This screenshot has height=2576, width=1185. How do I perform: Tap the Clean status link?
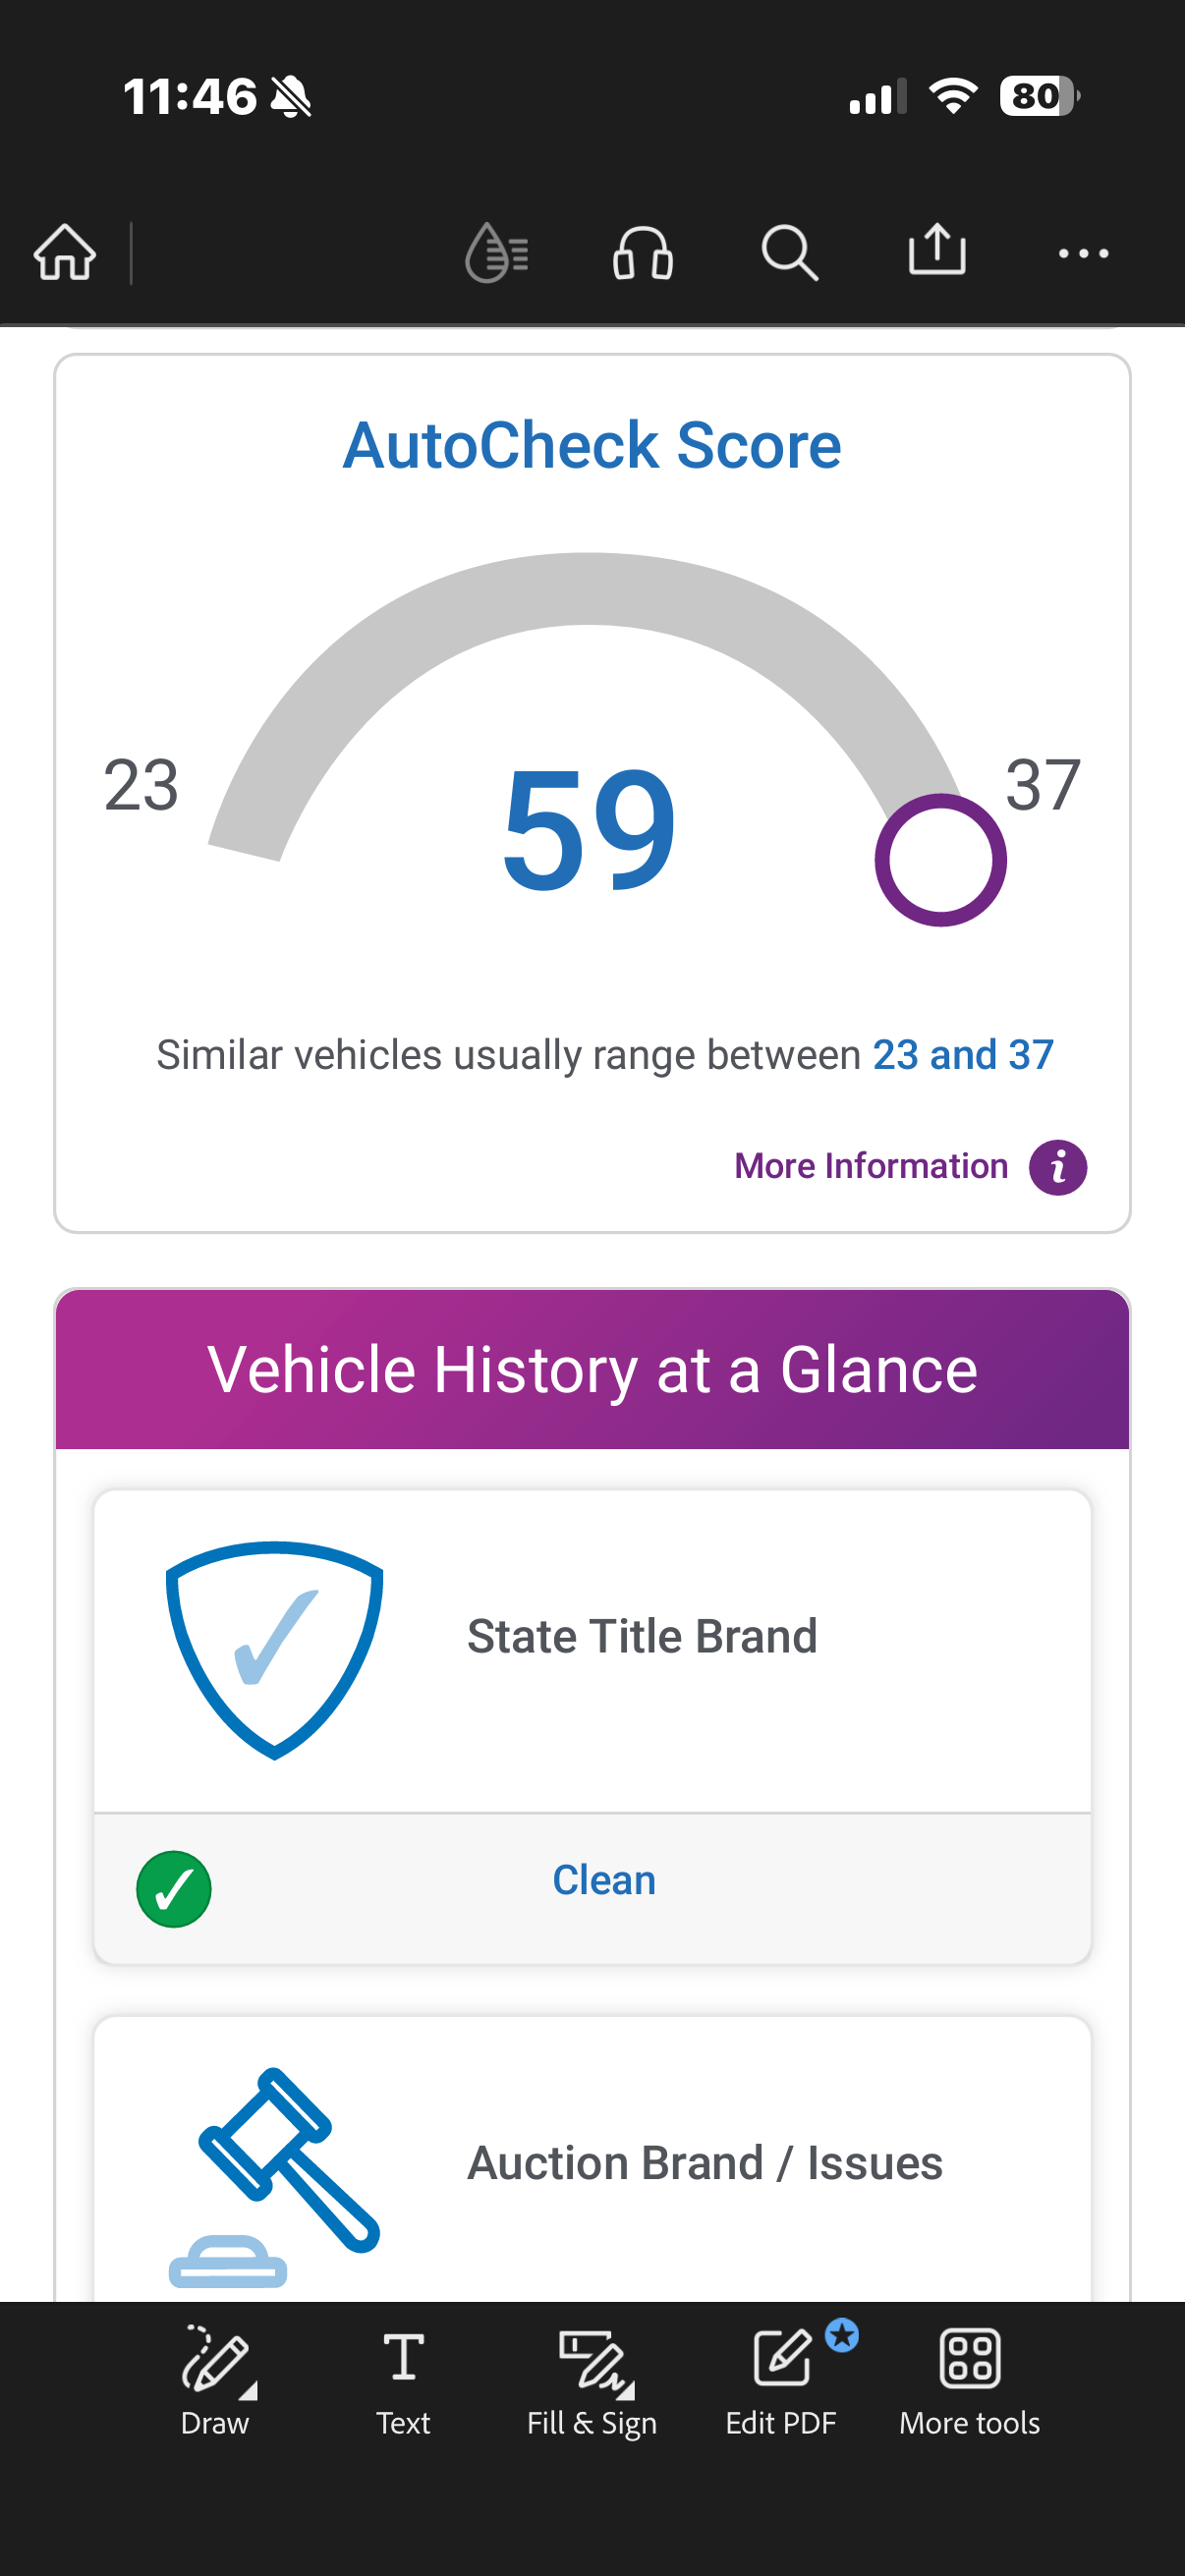604,1881
